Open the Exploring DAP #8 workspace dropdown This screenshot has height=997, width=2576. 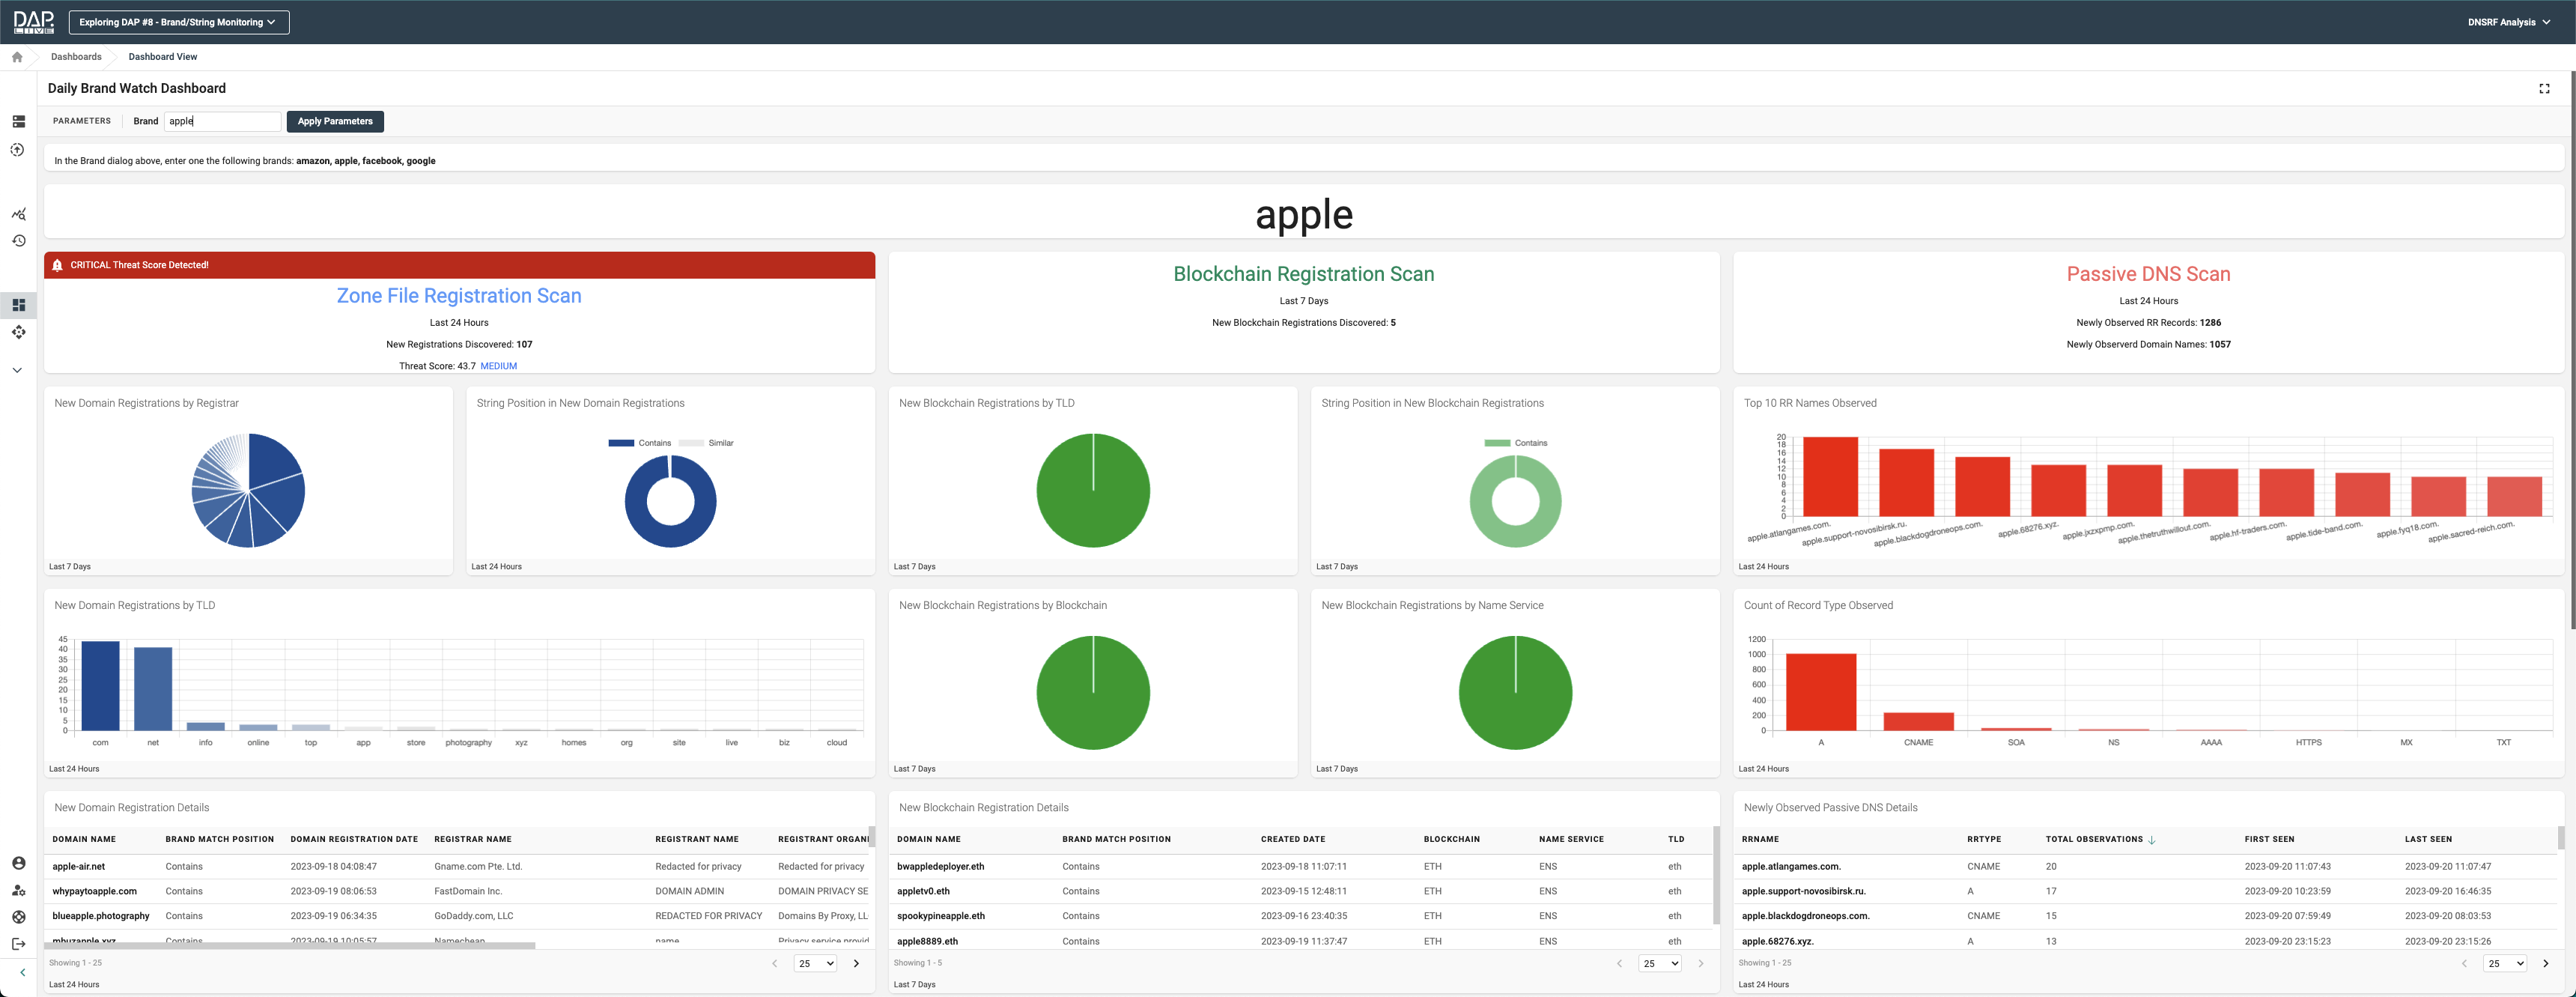click(x=179, y=22)
